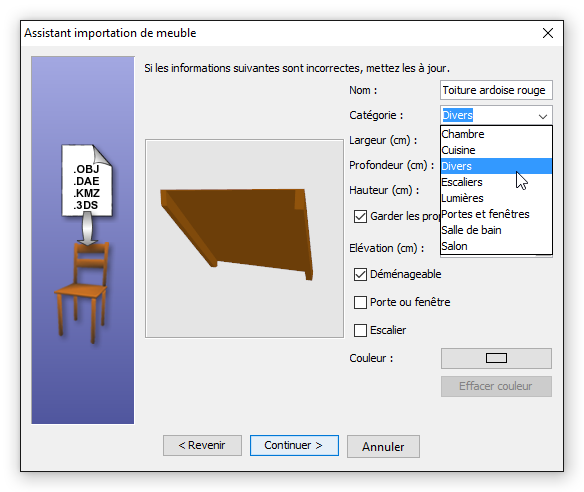Close the furniture import wizard window
This screenshot has width=584, height=492.
548,33
